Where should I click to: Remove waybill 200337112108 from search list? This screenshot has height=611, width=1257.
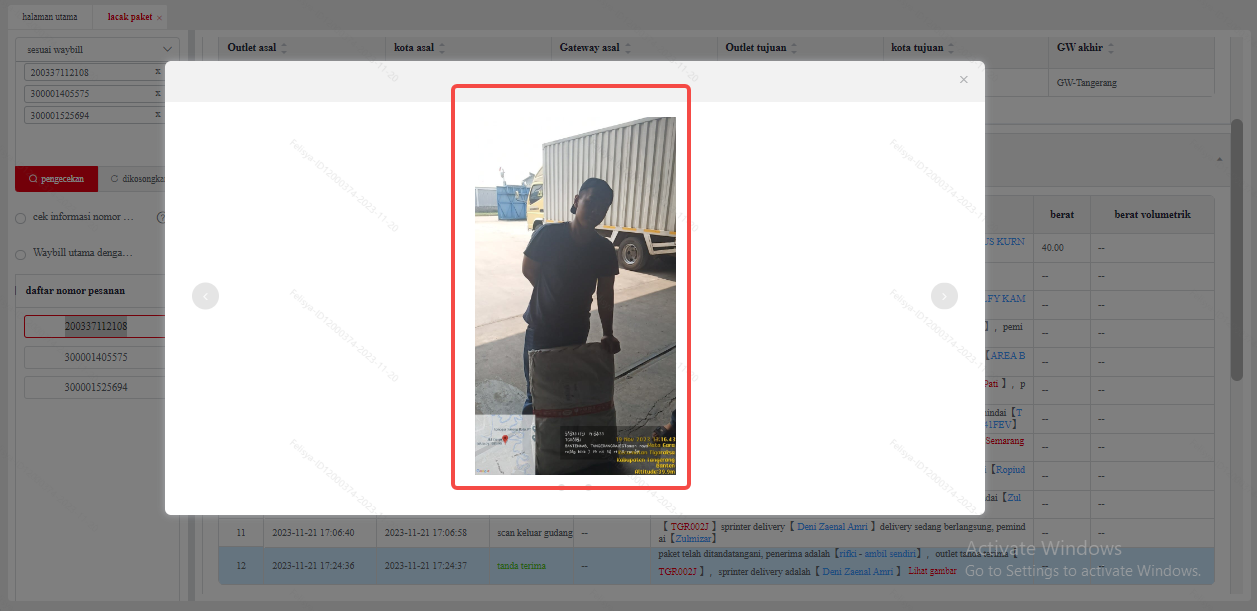(x=157, y=72)
